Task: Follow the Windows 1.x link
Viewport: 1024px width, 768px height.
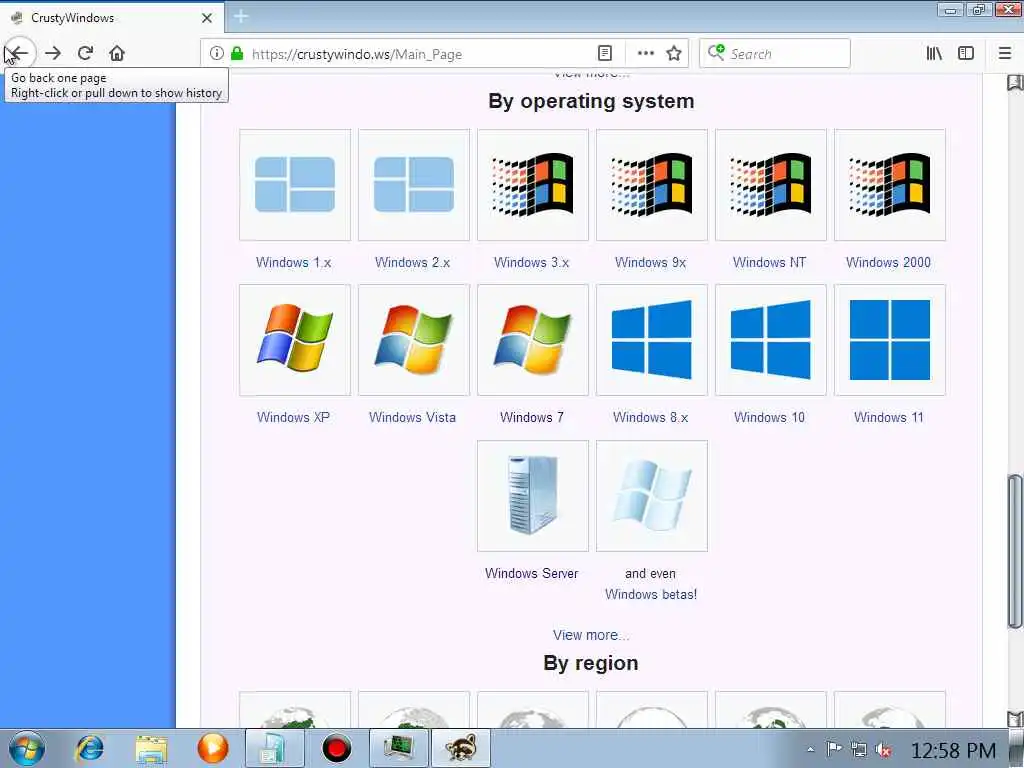Action: pyautogui.click(x=293, y=263)
